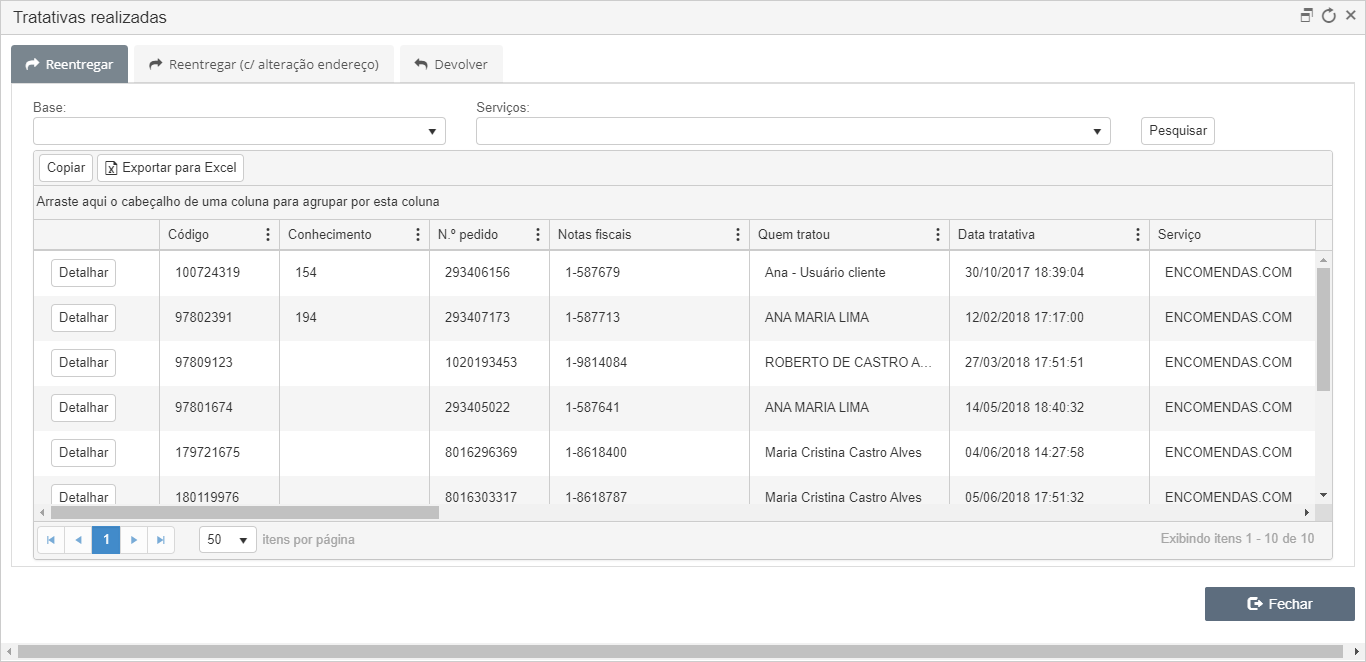The width and height of the screenshot is (1366, 662).
Task: Click Detalhar for código 97802391
Action: [84, 318]
